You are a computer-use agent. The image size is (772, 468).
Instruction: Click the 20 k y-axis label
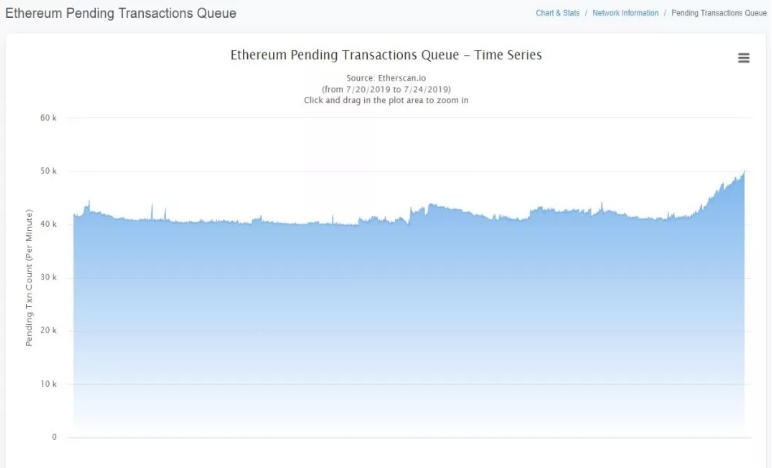point(48,330)
